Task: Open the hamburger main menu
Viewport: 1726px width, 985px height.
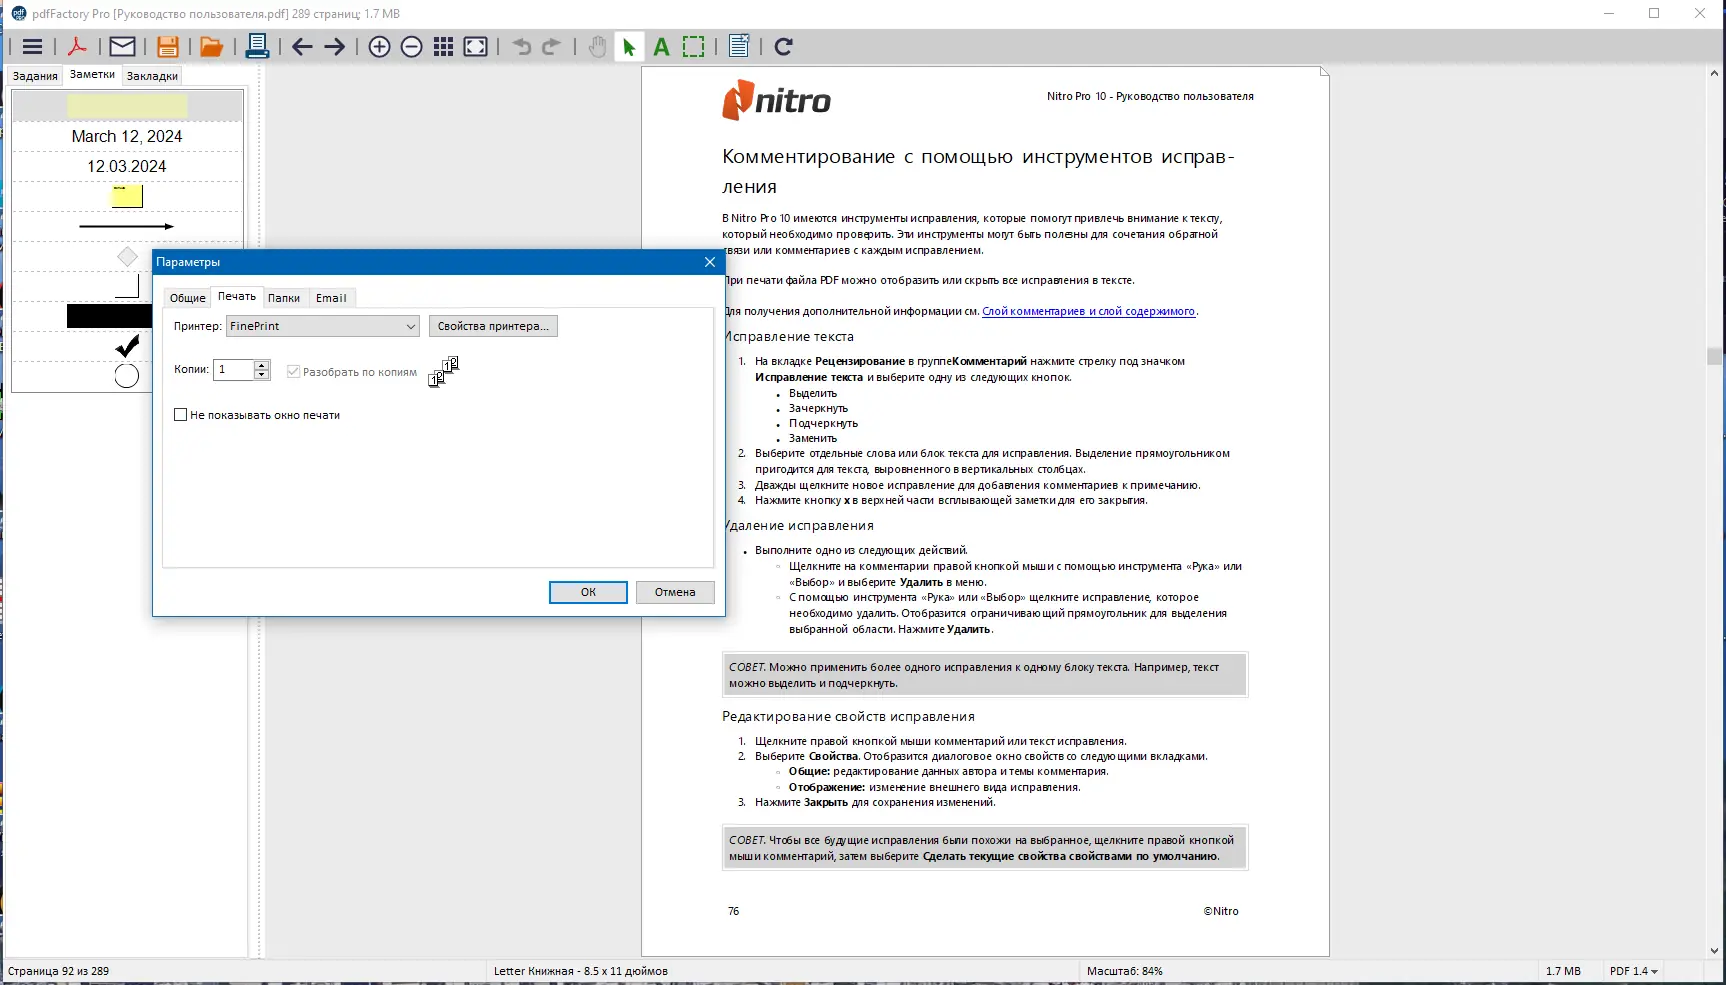Action: 32,47
